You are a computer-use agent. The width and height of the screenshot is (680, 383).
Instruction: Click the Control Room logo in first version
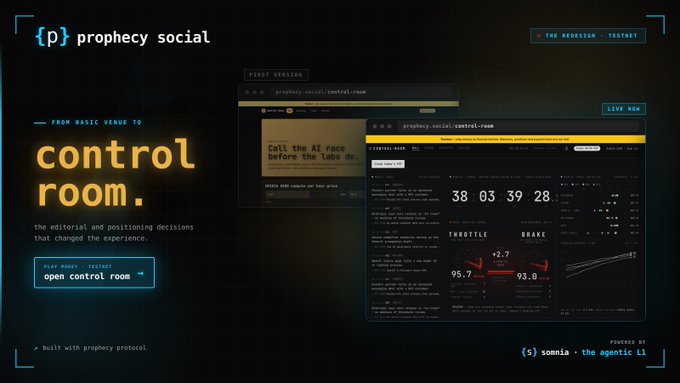pos(273,111)
